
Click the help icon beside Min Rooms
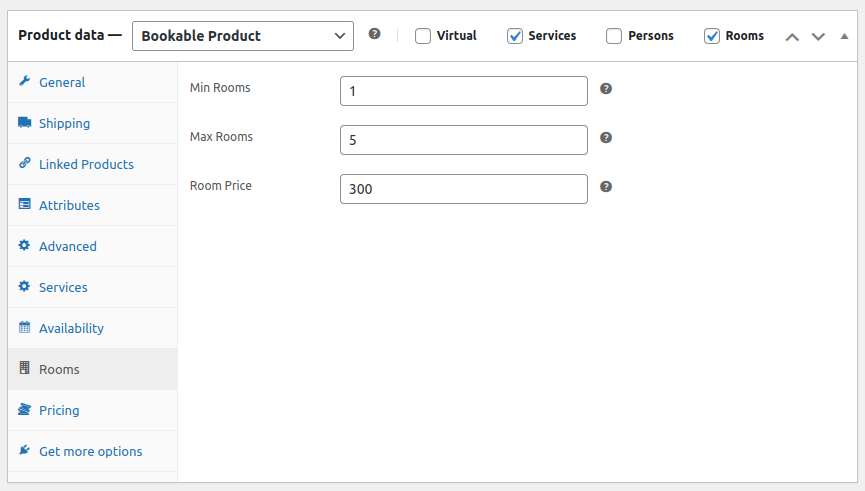tap(606, 89)
